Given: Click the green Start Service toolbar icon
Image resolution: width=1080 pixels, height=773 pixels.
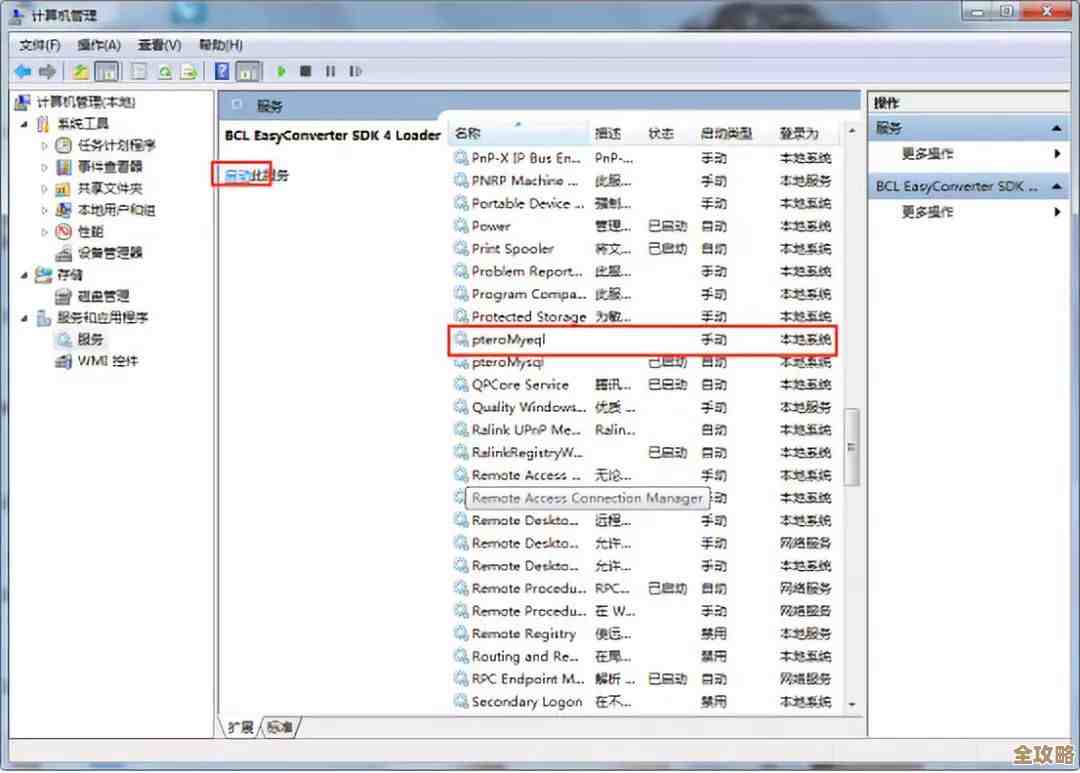Looking at the screenshot, I should tap(282, 72).
